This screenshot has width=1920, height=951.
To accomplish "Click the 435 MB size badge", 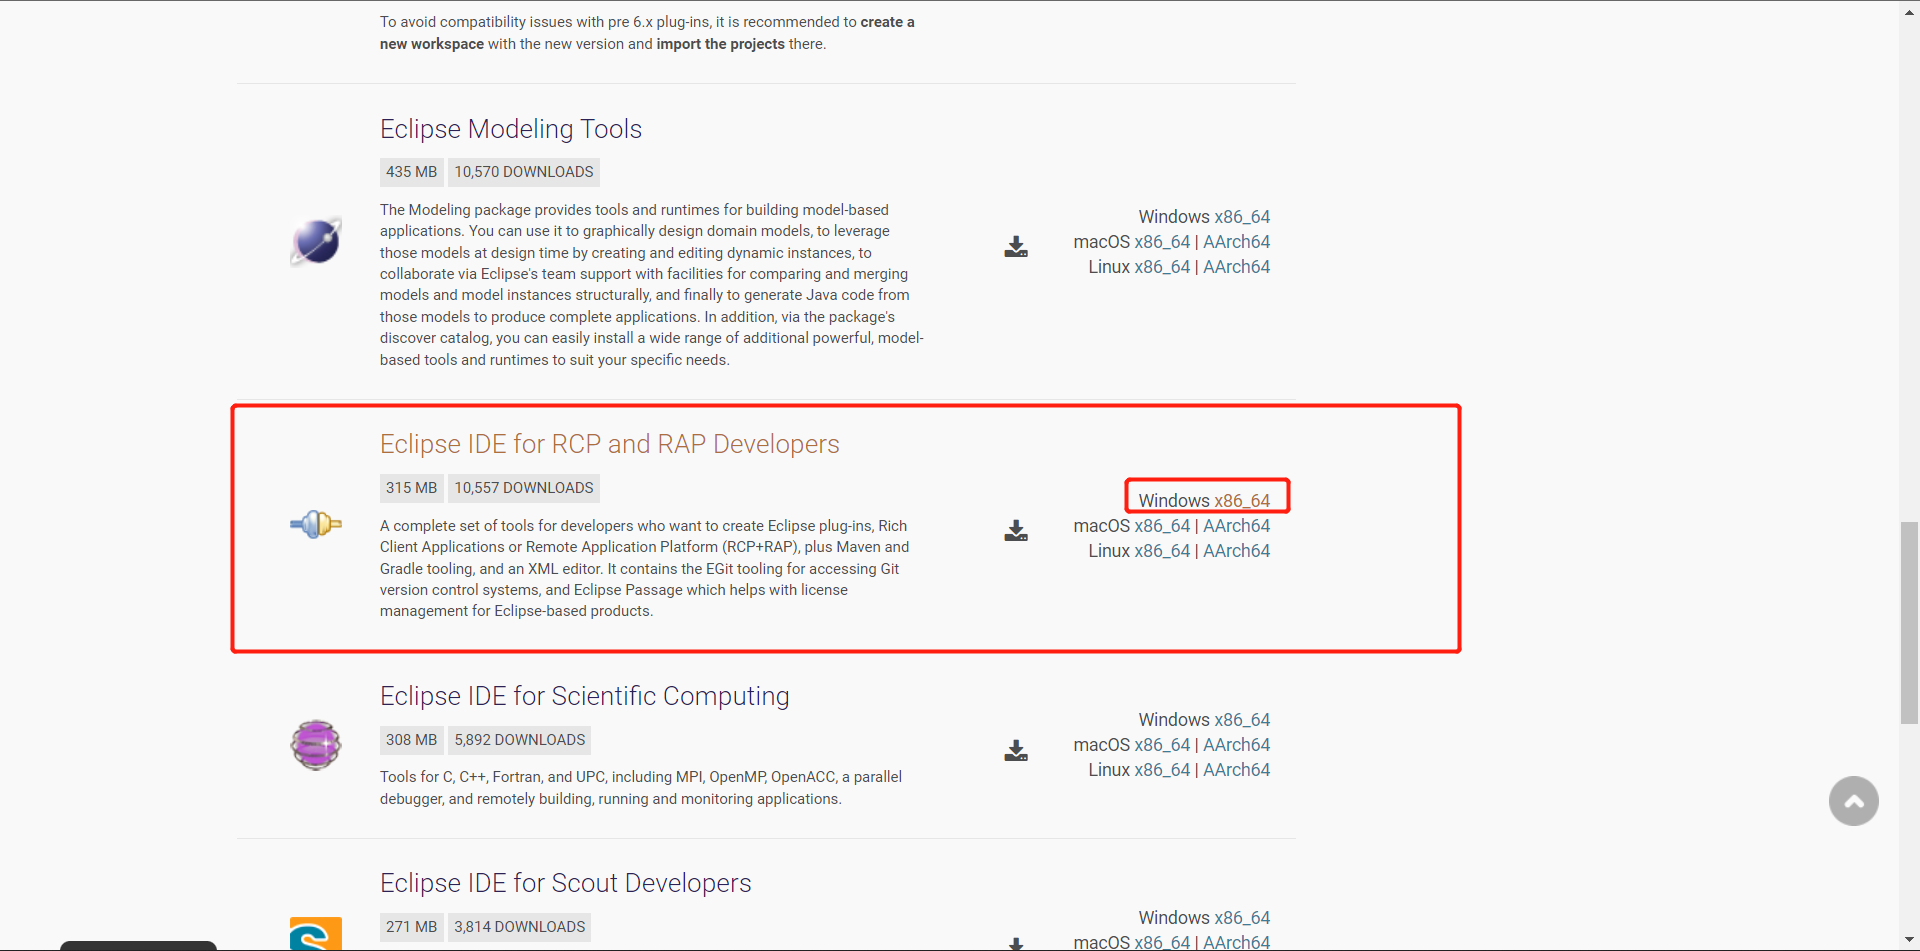I will 411,172.
